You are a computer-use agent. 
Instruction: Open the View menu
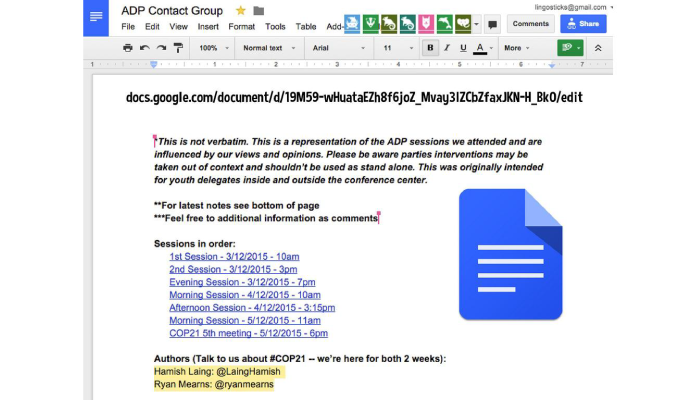coord(178,26)
